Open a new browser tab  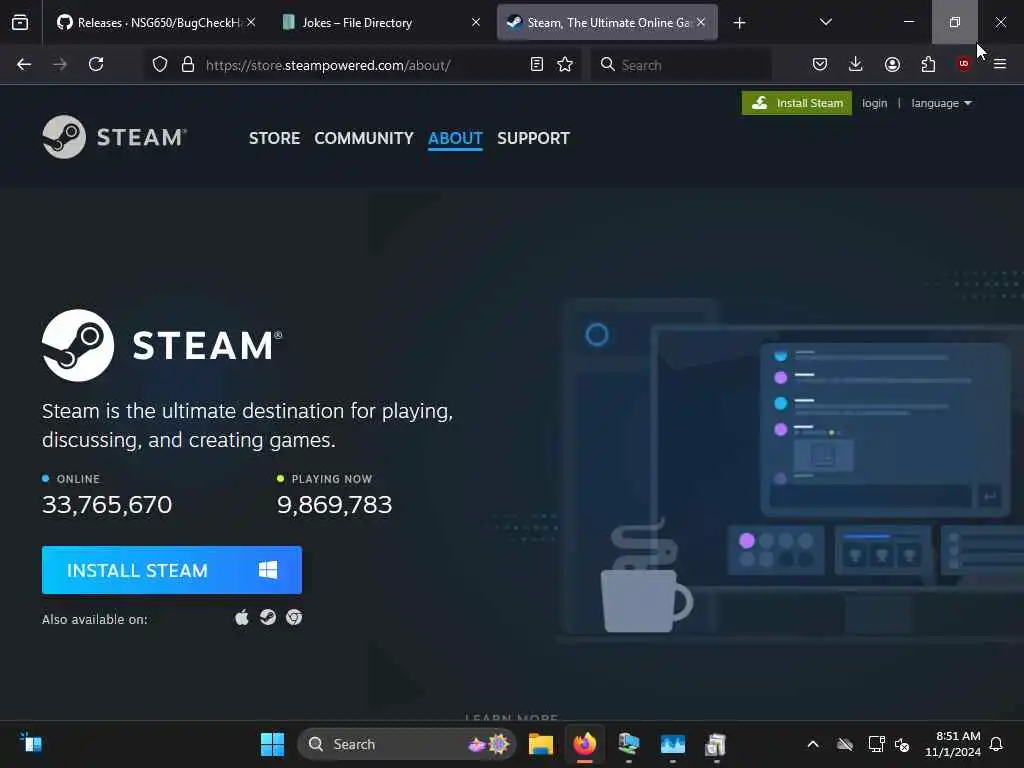pyautogui.click(x=739, y=23)
